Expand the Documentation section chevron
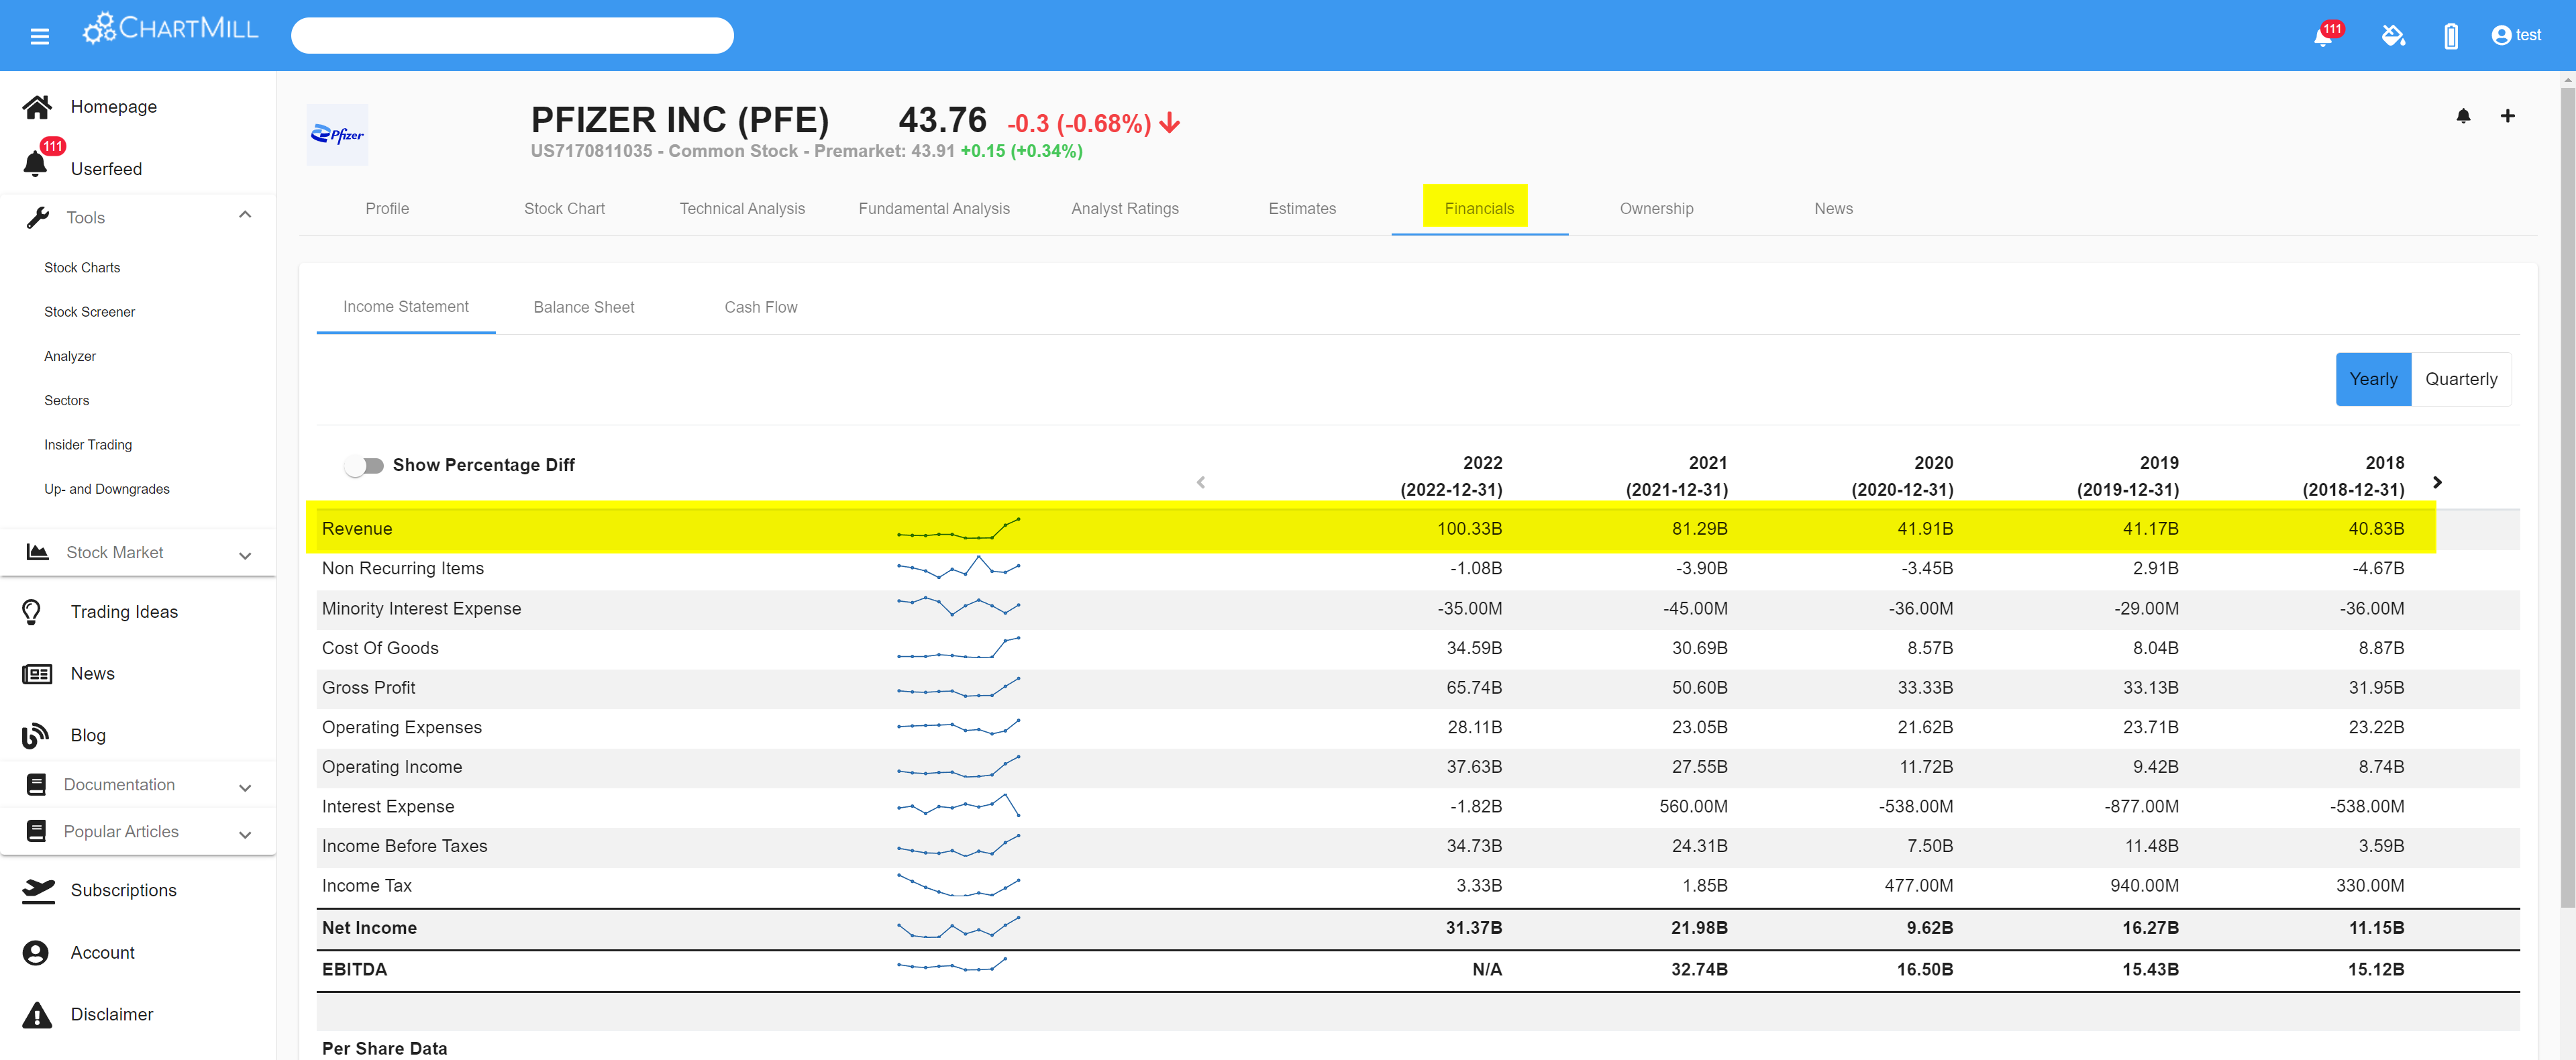The width and height of the screenshot is (2576, 1060). [x=245, y=788]
